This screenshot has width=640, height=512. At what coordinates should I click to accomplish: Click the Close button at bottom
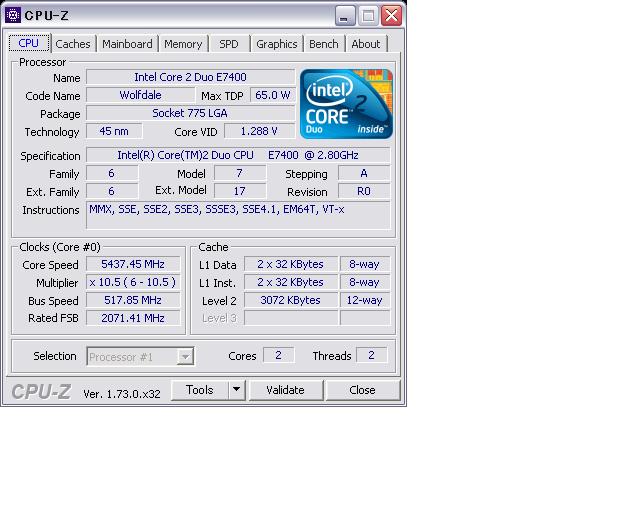point(362,390)
